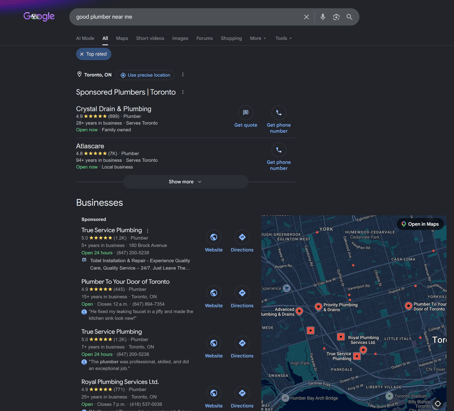Click the leaking faucet review snippet
Screen dimensions: 454x411
141,315
